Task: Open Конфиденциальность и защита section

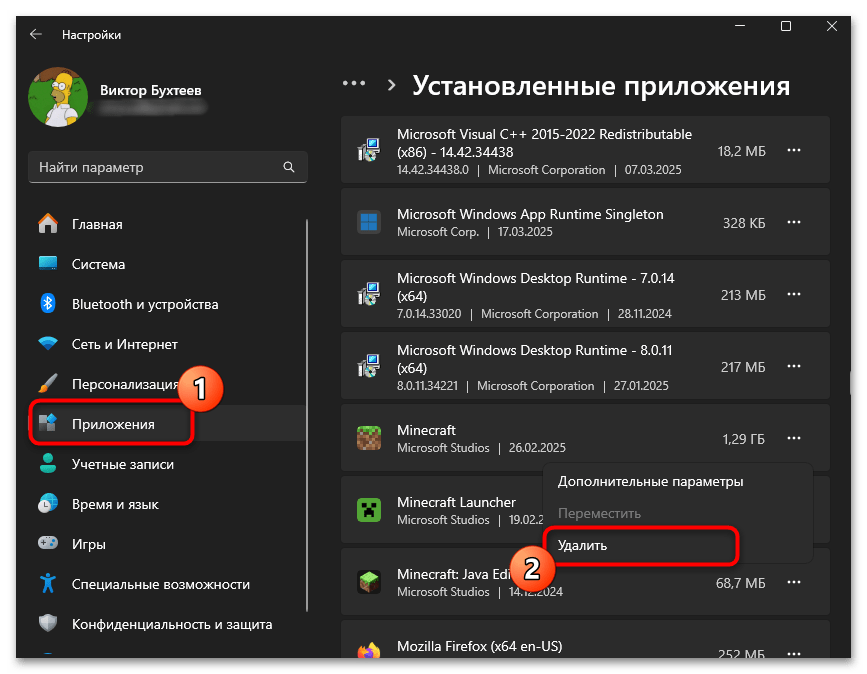Action: (x=172, y=624)
